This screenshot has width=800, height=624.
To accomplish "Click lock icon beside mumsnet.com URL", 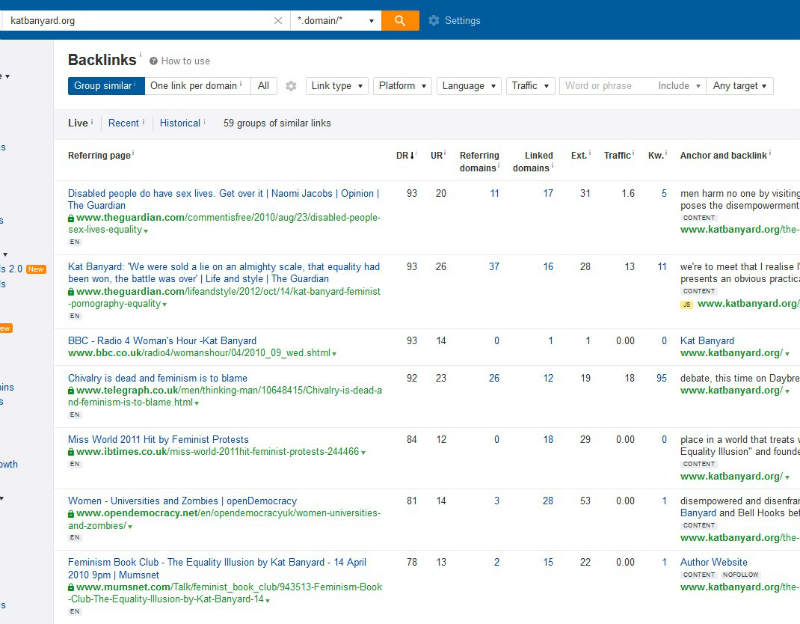I will coord(71,587).
